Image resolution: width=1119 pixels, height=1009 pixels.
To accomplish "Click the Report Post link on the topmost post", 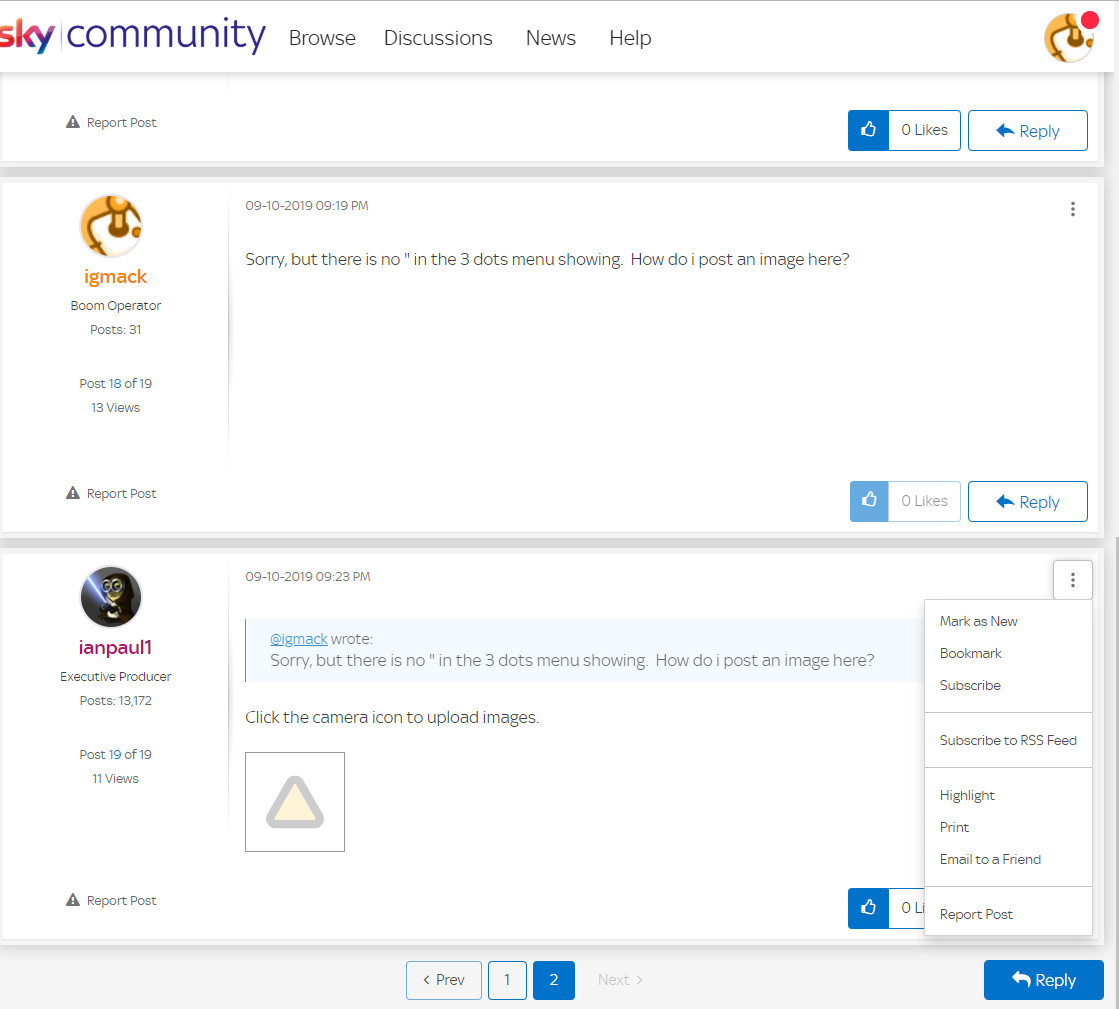I will click(x=111, y=122).
